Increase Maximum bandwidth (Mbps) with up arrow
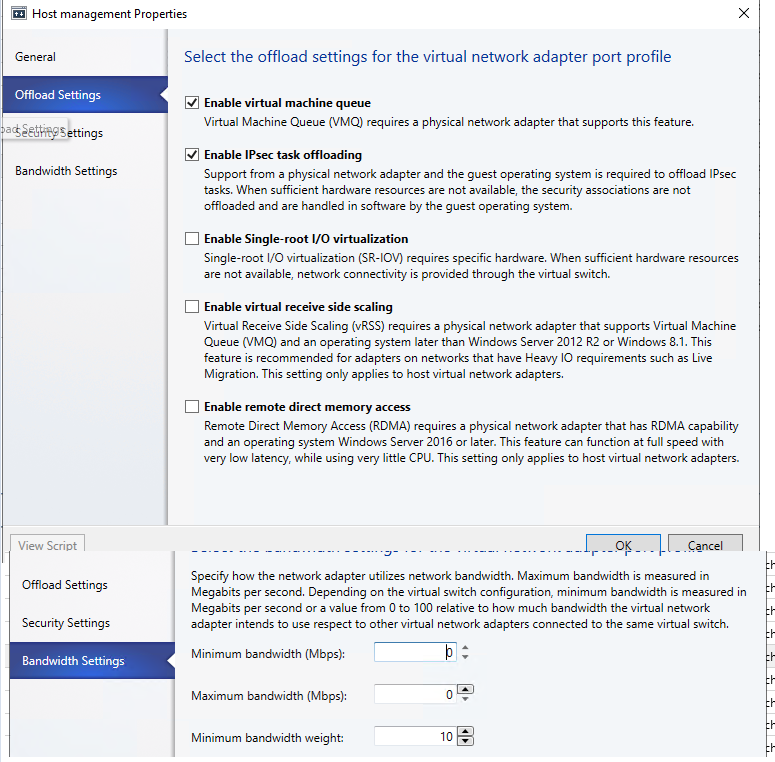This screenshot has width=775, height=762. click(465, 690)
